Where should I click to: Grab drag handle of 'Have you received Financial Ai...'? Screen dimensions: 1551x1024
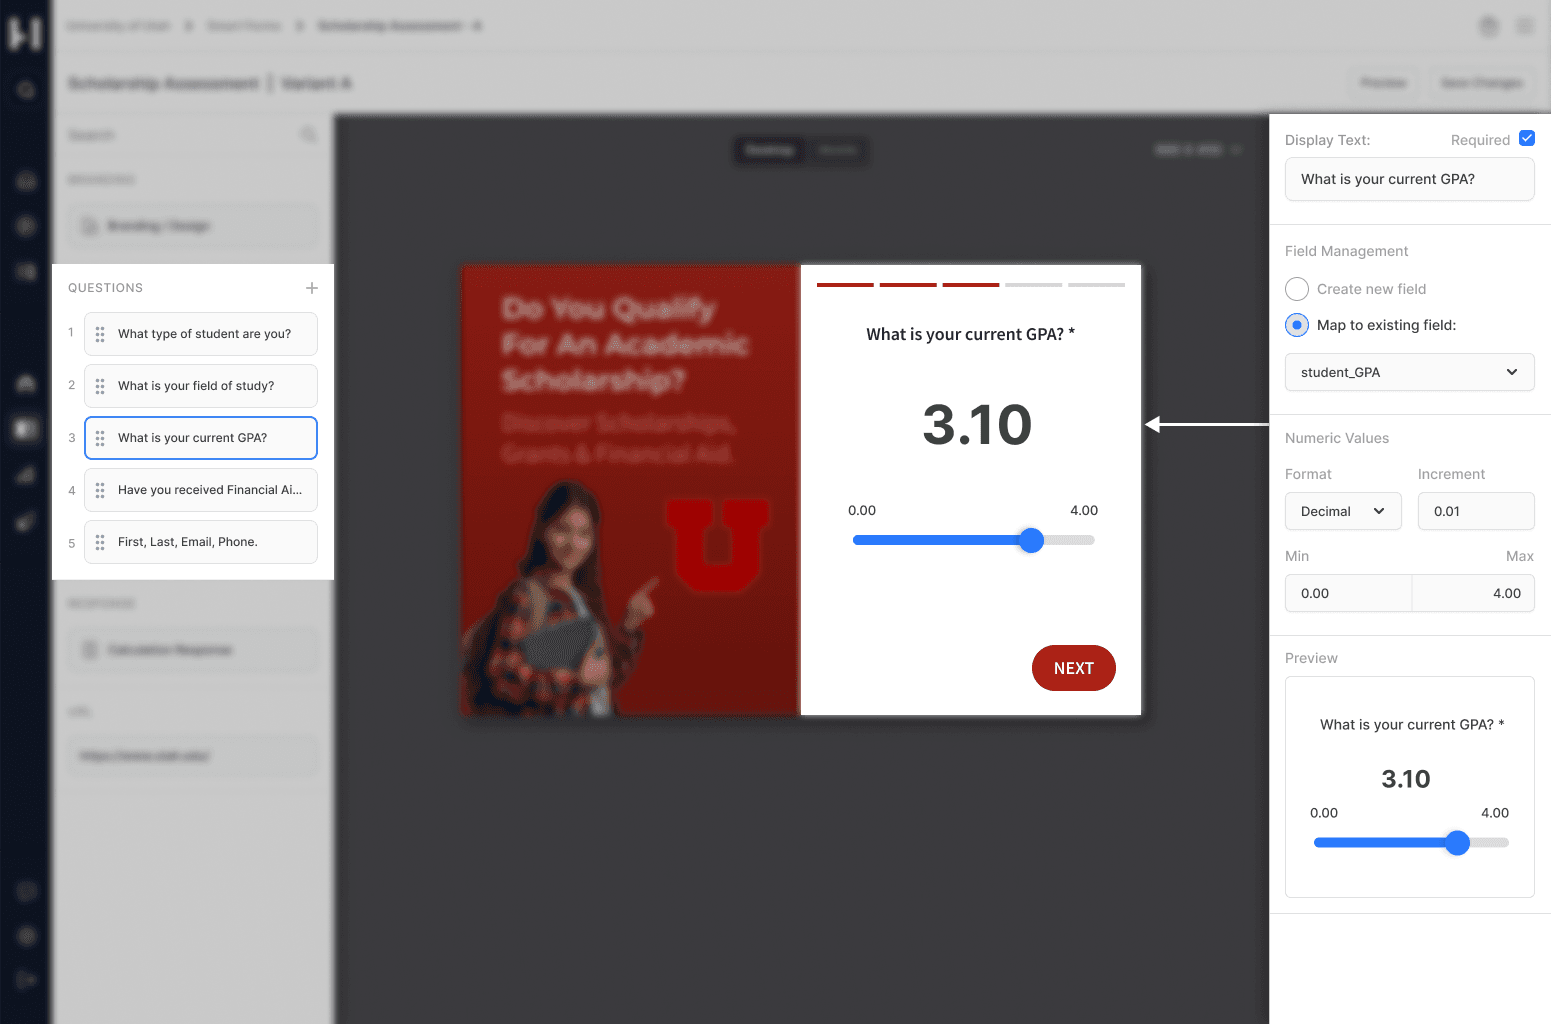point(100,490)
